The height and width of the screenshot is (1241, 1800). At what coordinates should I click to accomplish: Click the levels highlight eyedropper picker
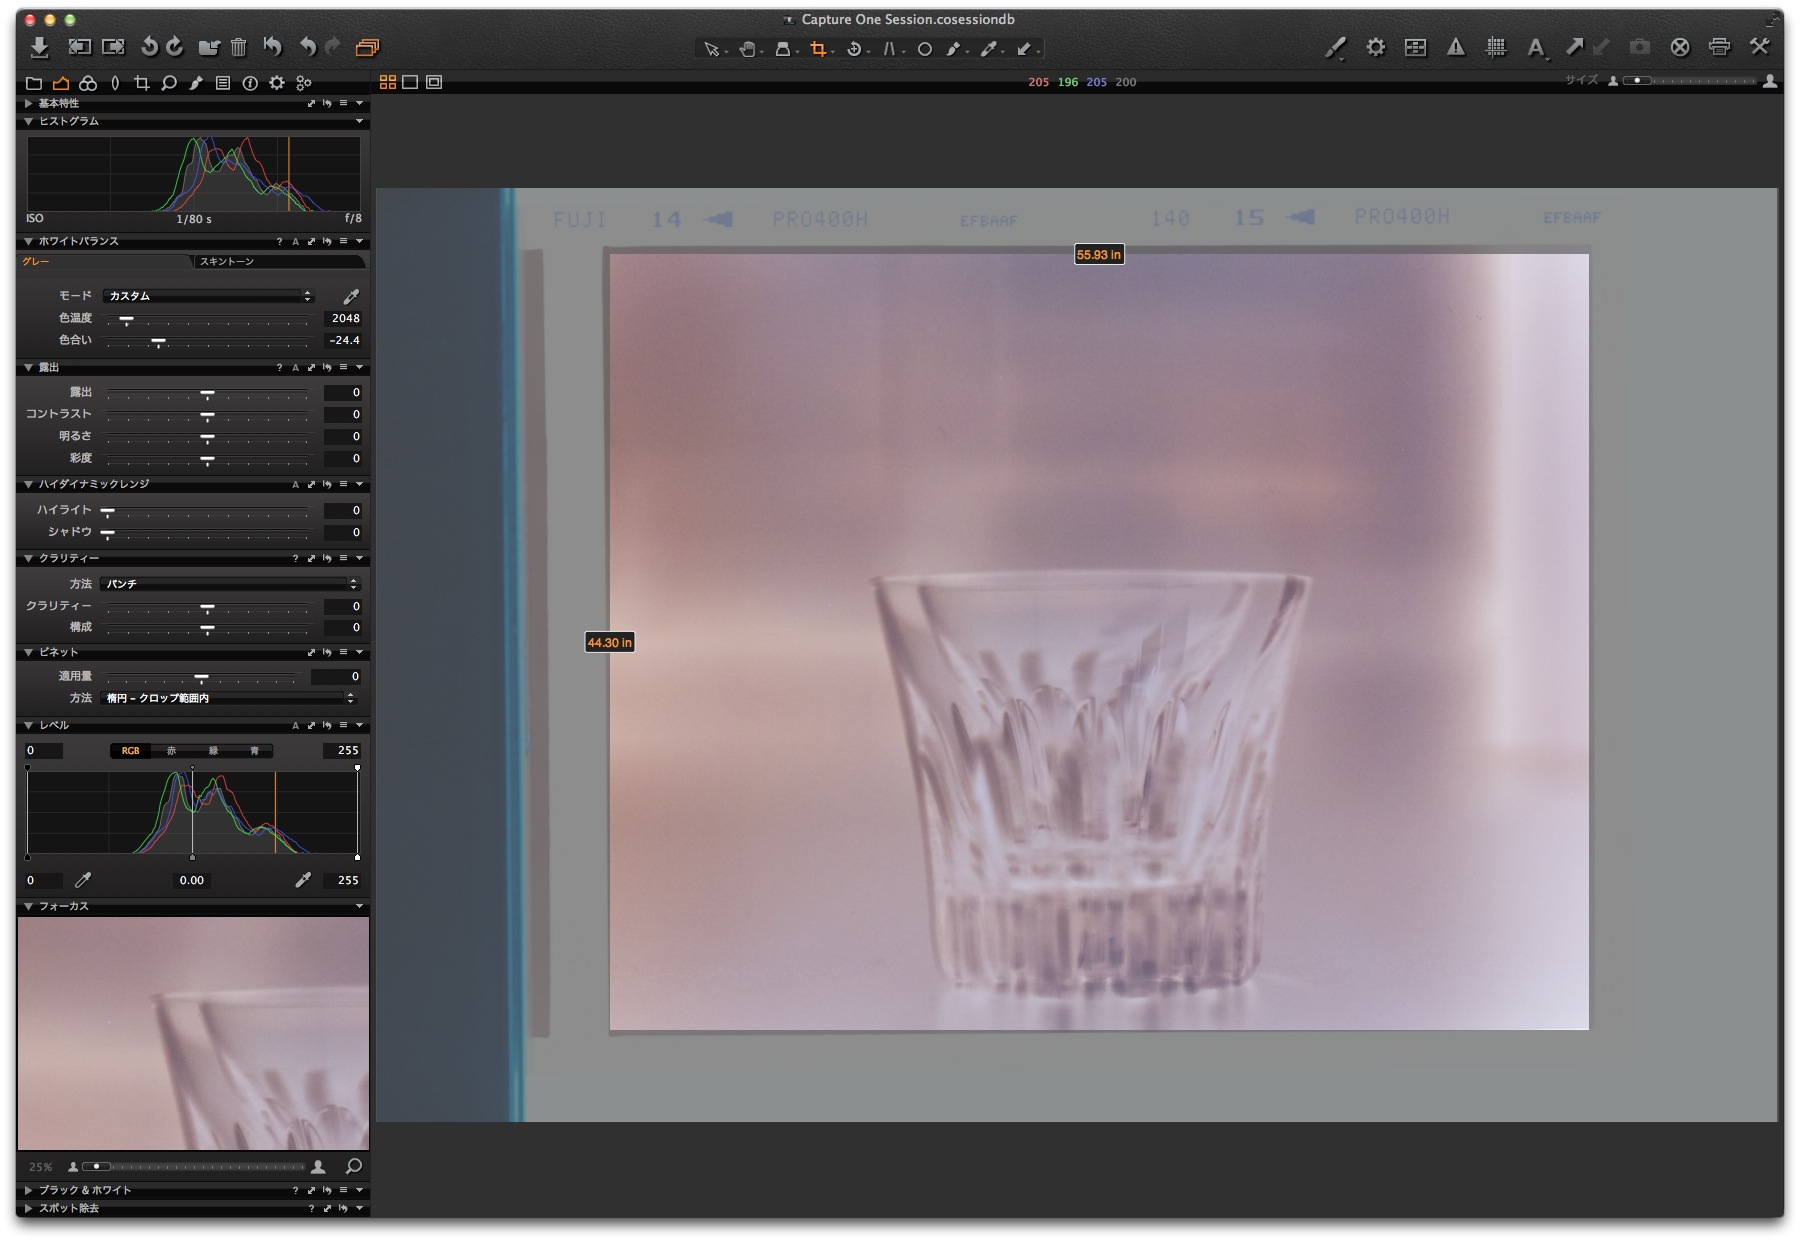[x=303, y=880]
